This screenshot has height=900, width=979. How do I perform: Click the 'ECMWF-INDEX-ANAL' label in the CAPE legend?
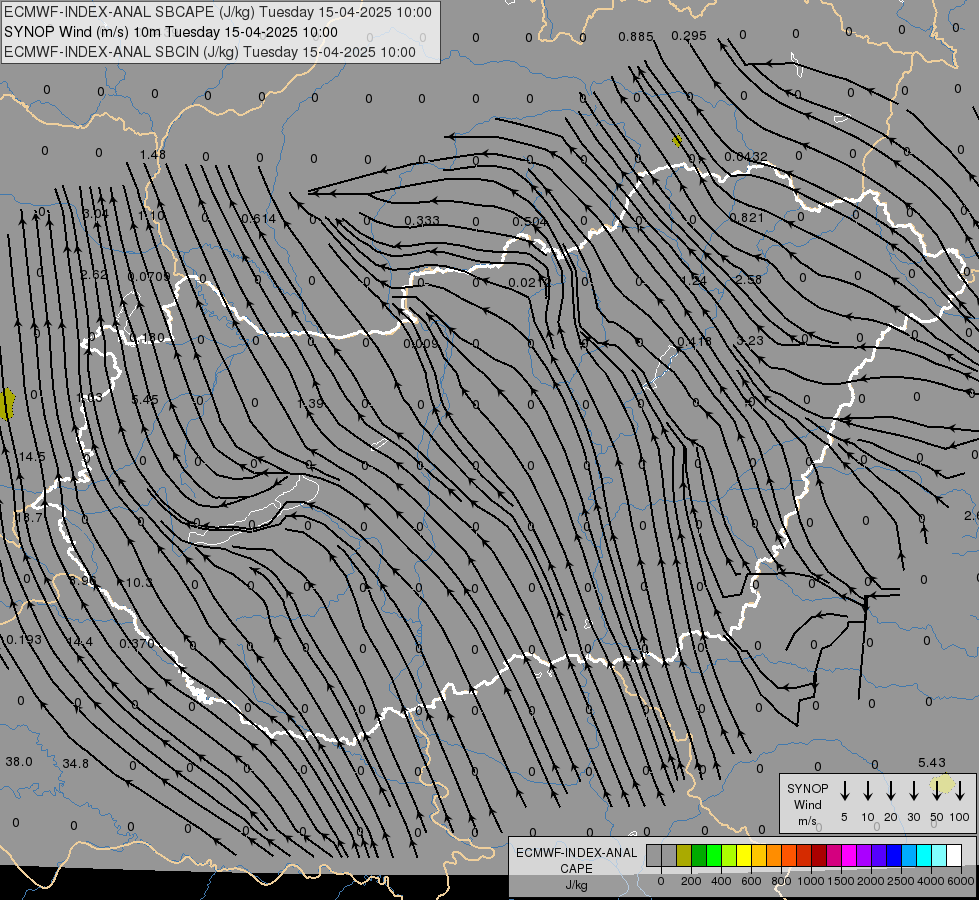click(x=576, y=853)
